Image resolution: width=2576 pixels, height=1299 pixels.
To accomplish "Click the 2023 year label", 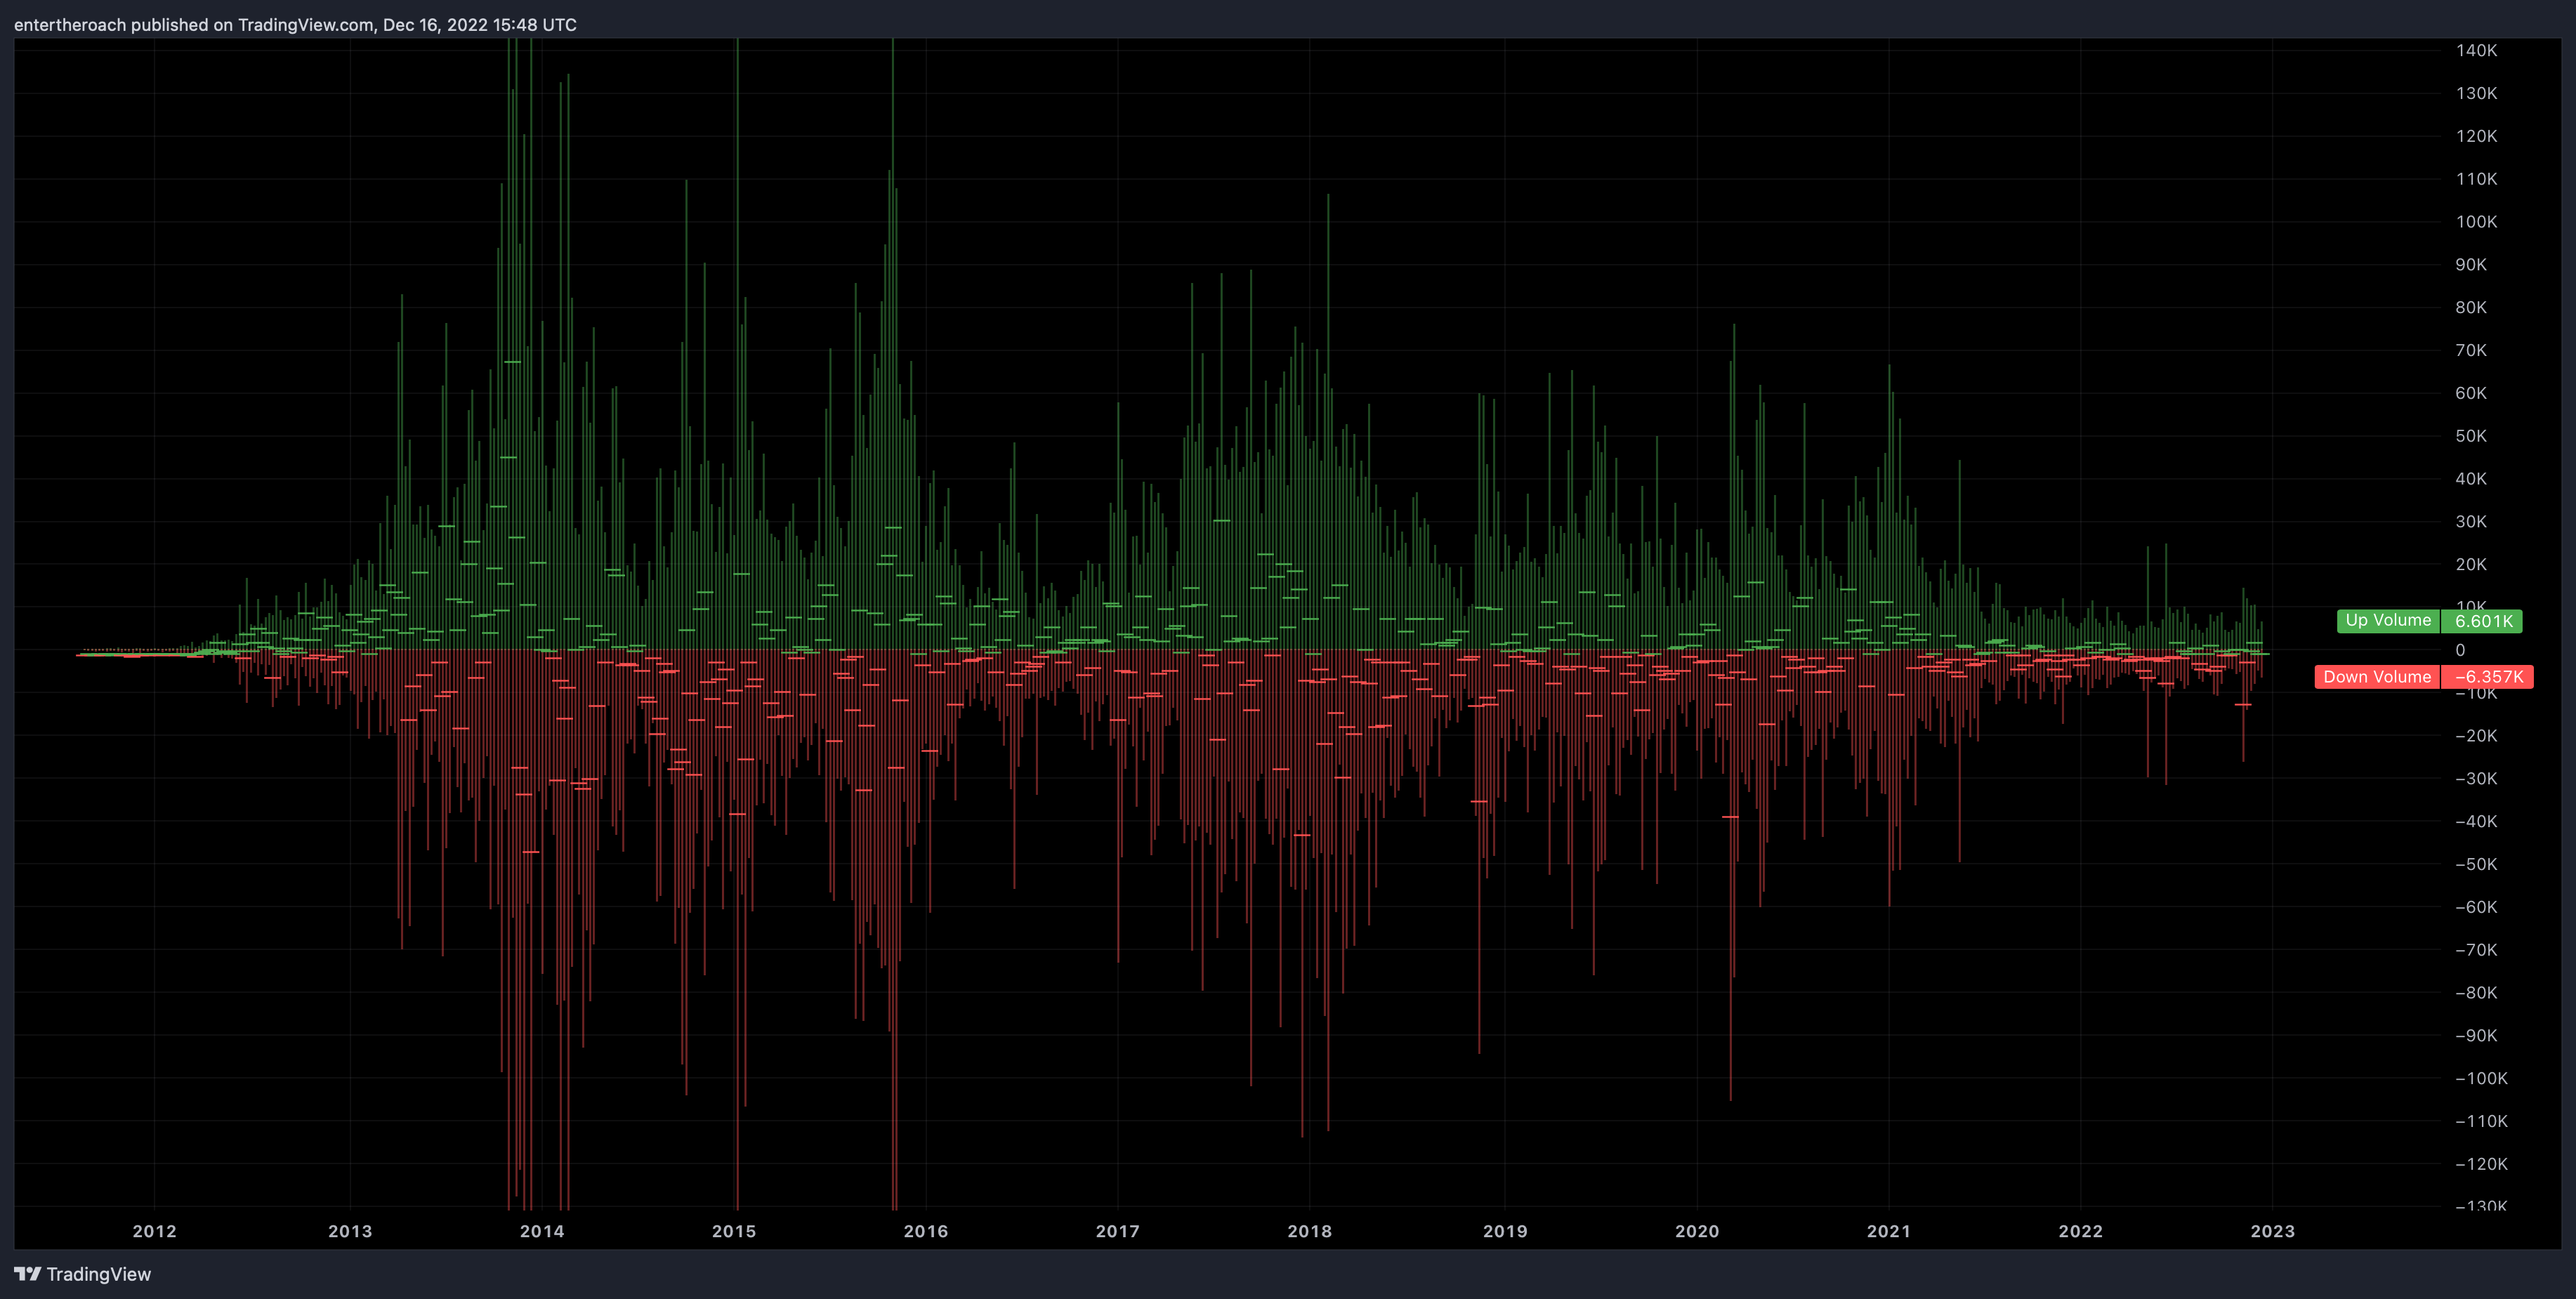I will coord(2272,1231).
